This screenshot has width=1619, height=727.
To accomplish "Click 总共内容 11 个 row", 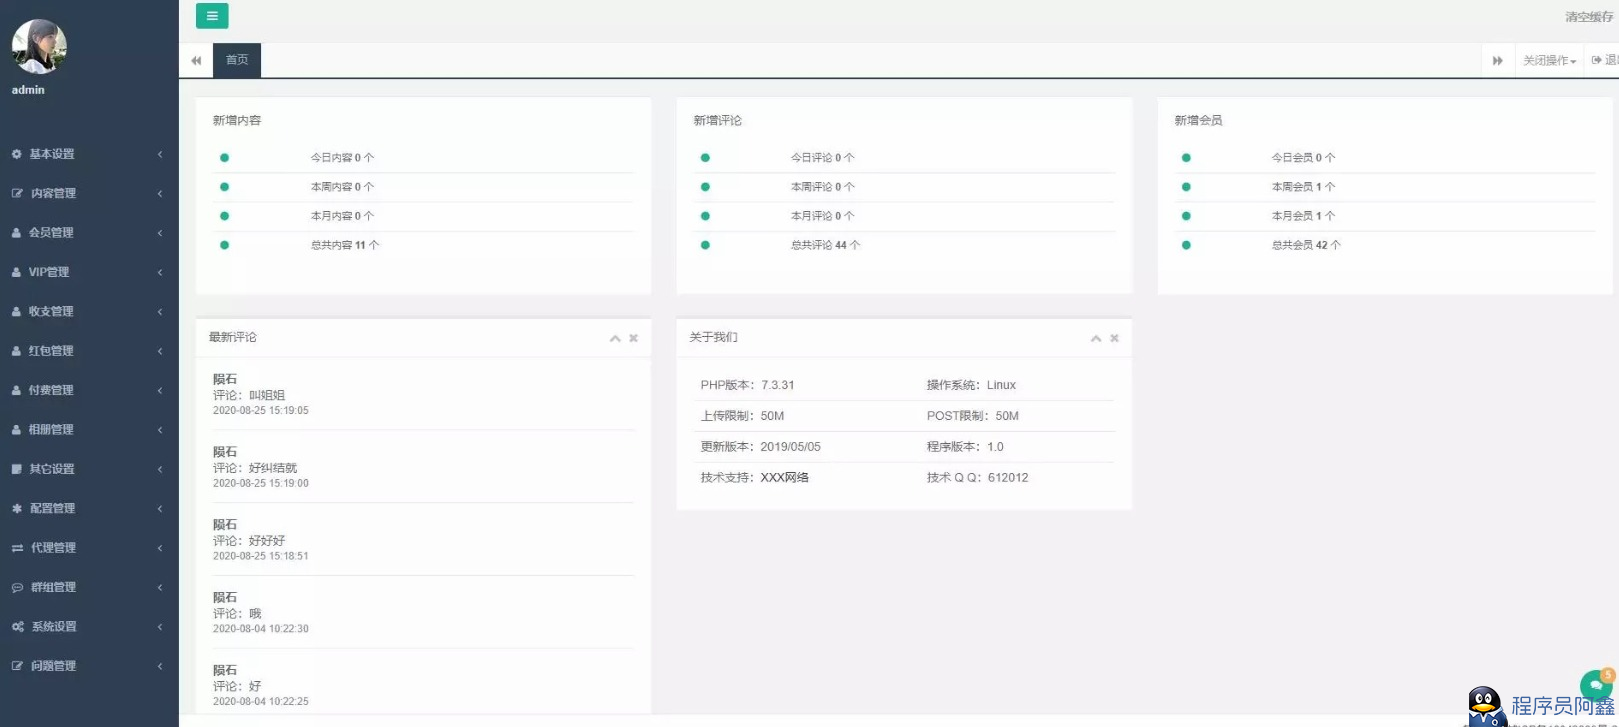I will click(x=424, y=245).
